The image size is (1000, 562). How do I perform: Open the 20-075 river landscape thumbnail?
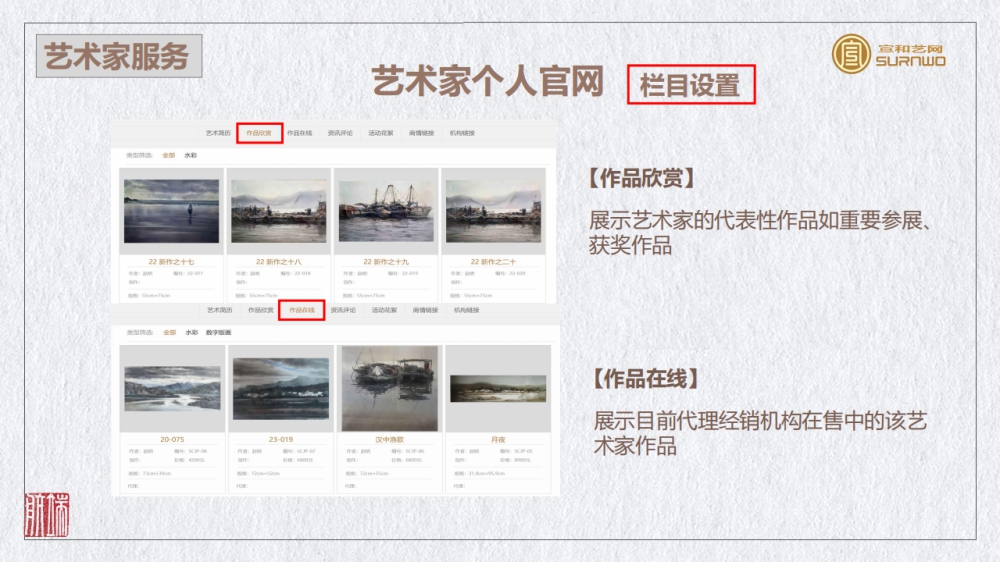pyautogui.click(x=172, y=388)
